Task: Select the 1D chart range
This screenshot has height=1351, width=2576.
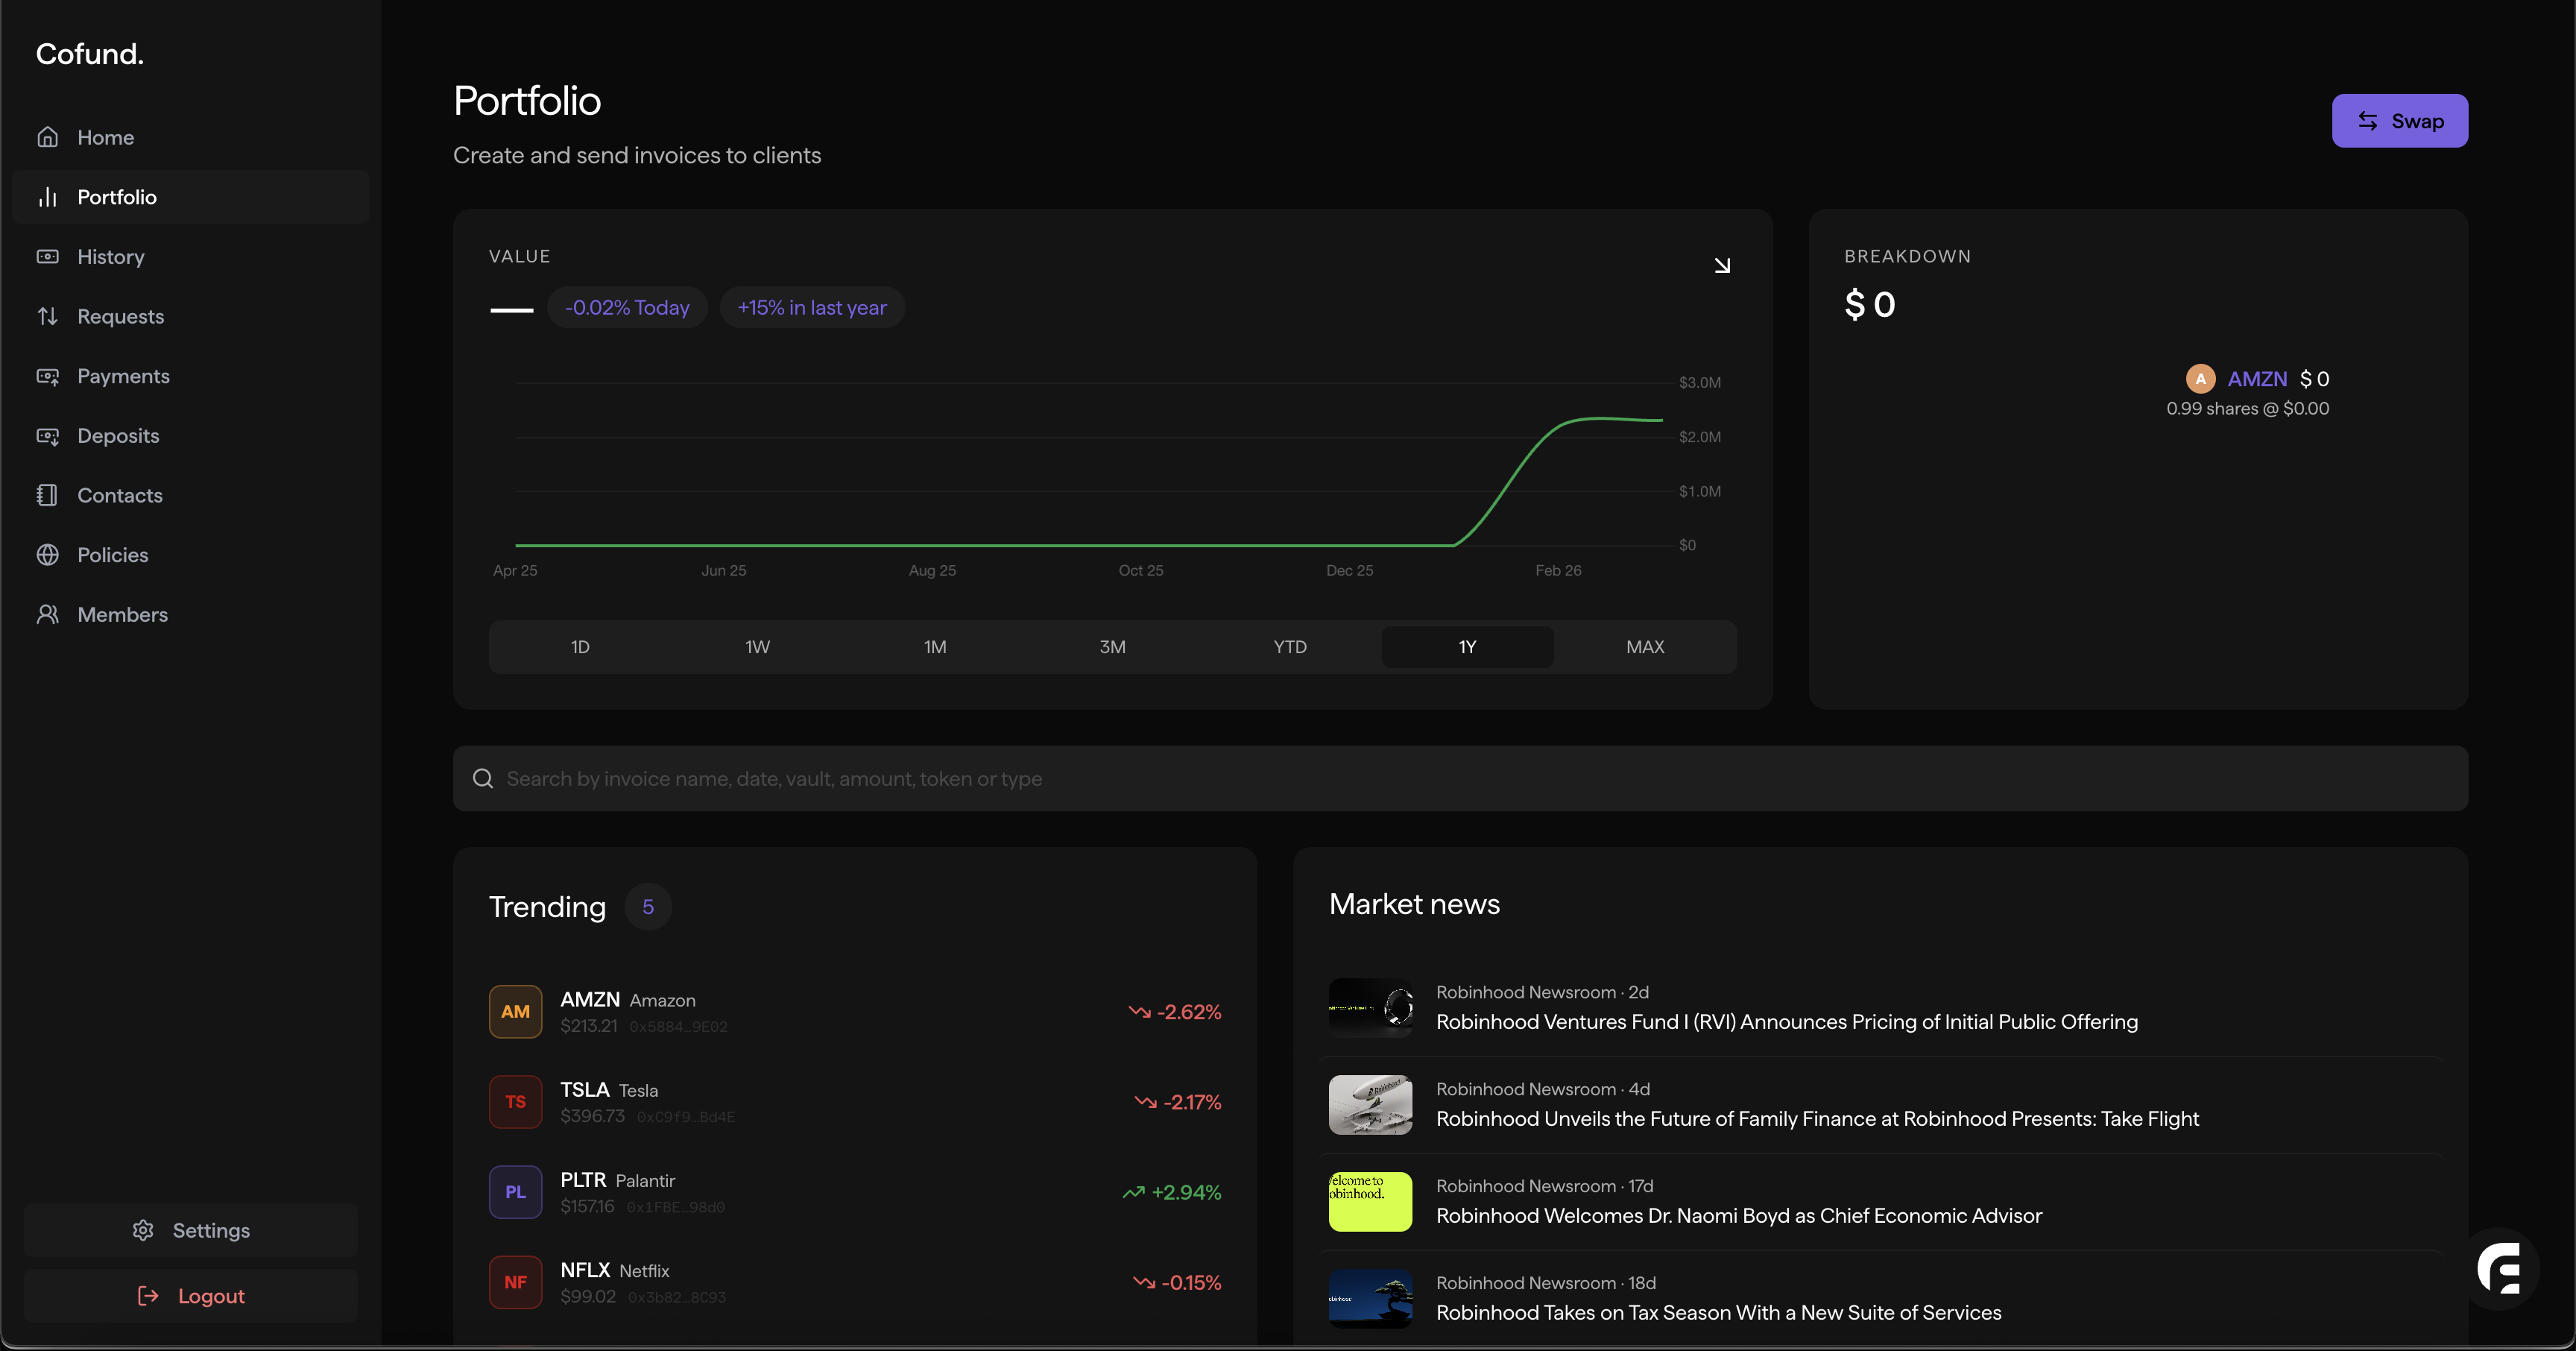Action: pos(580,647)
